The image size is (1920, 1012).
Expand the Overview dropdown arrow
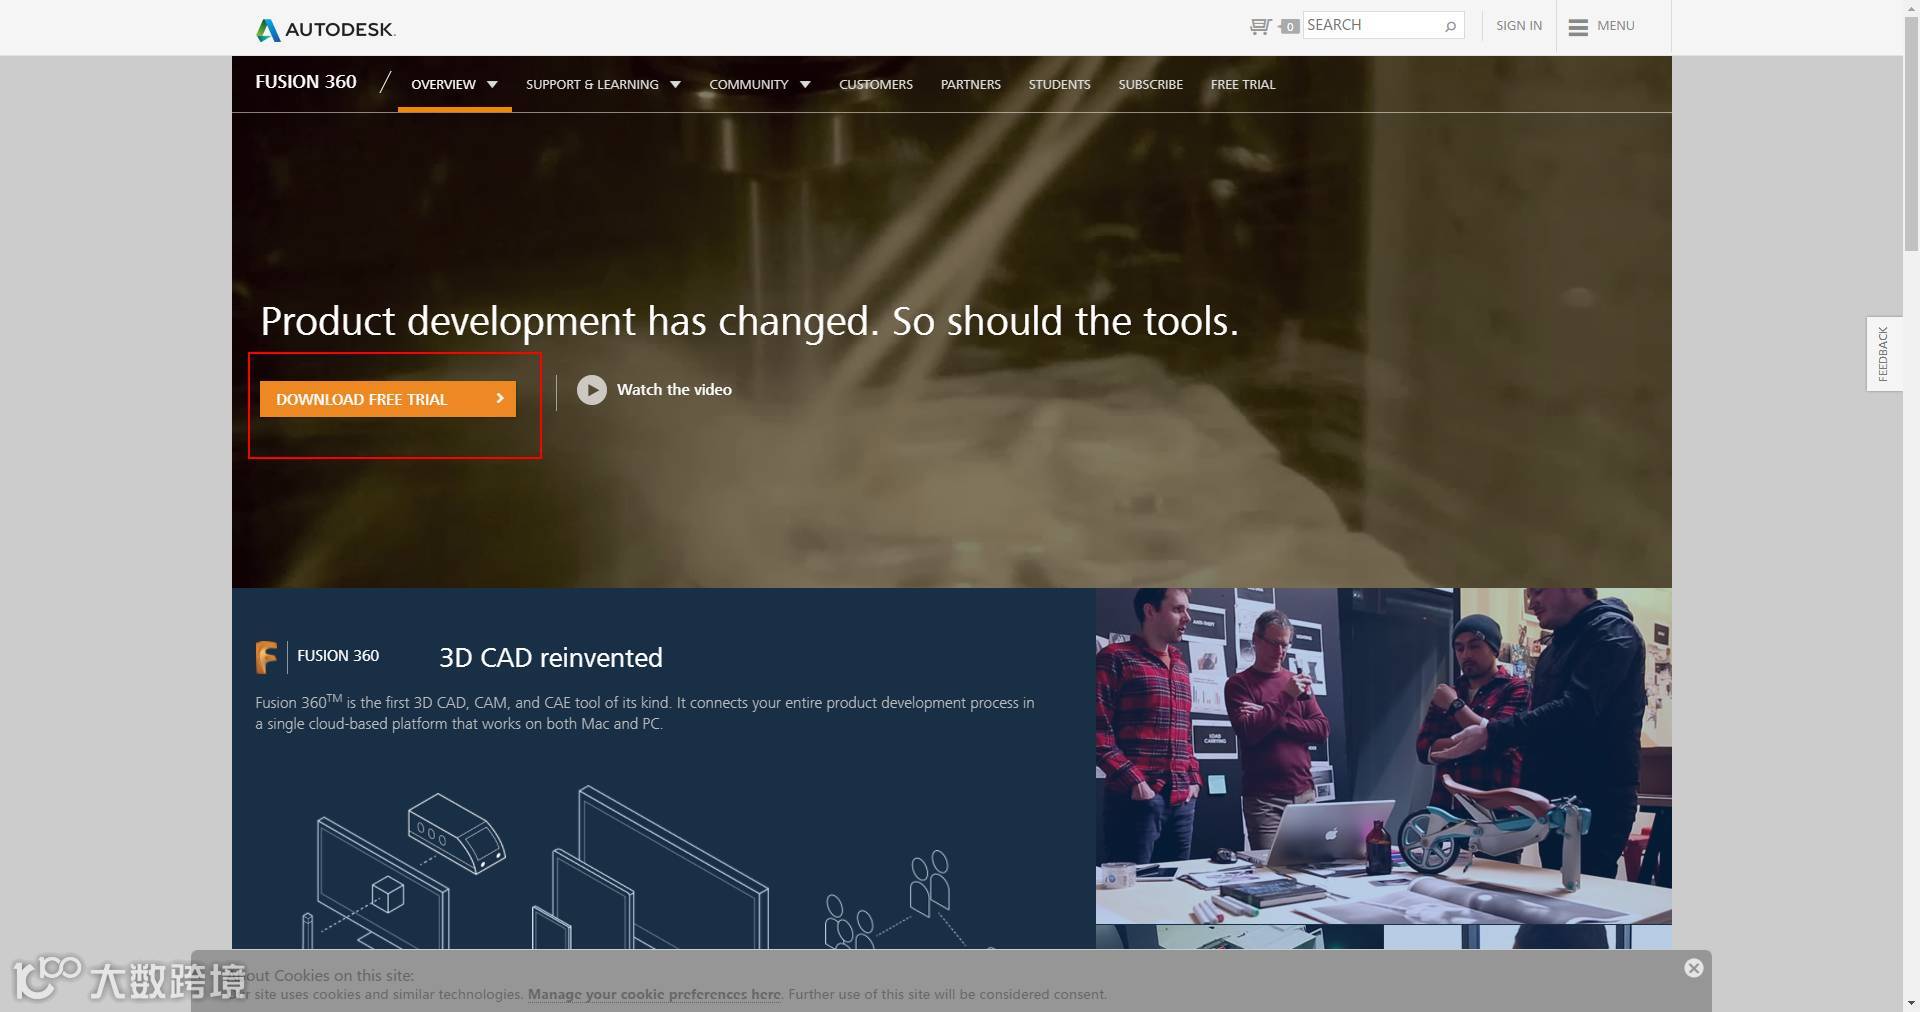[492, 85]
